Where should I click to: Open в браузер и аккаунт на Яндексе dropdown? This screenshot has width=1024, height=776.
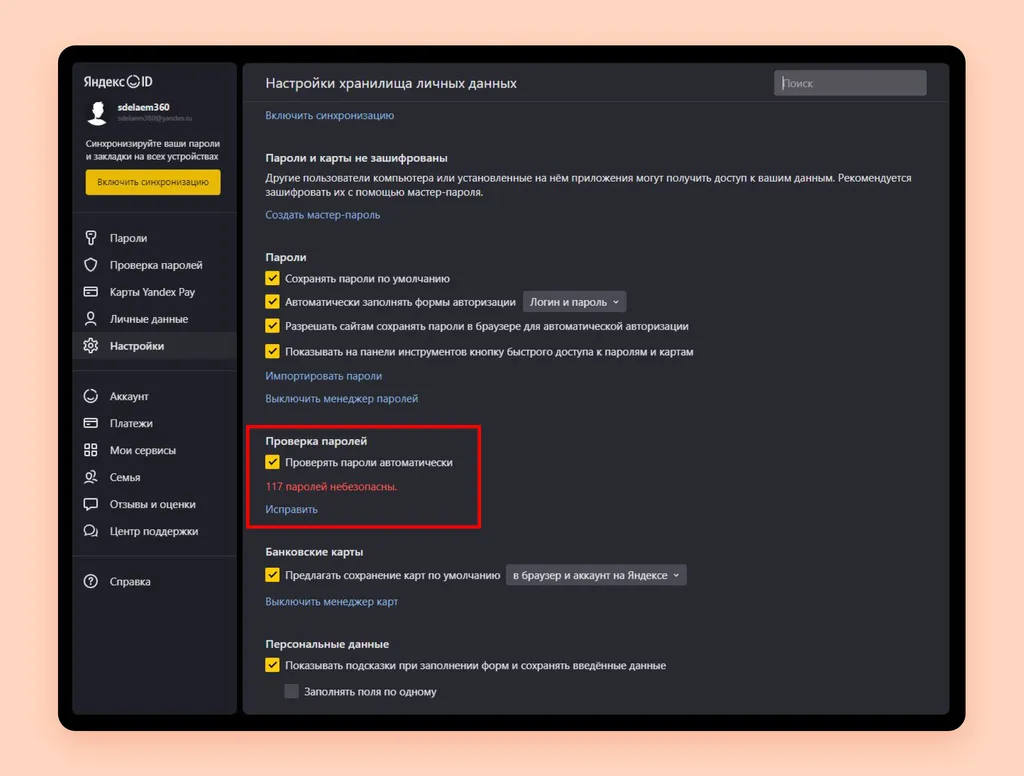click(596, 575)
